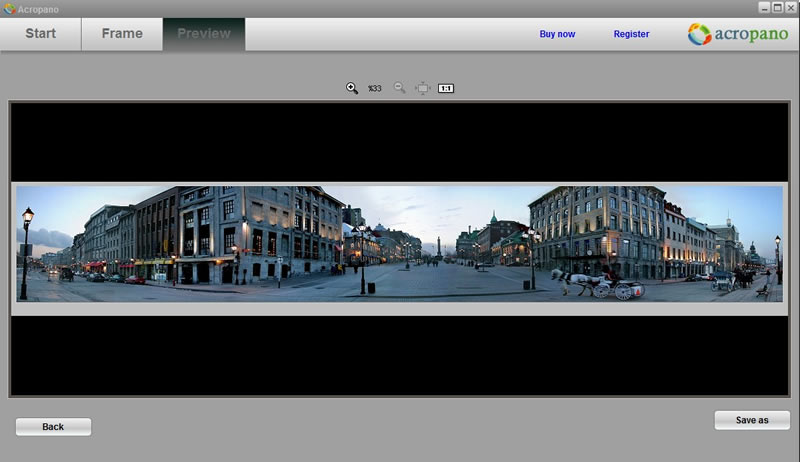The height and width of the screenshot is (462, 800).
Task: Open the Frame tab
Action: [x=122, y=34]
